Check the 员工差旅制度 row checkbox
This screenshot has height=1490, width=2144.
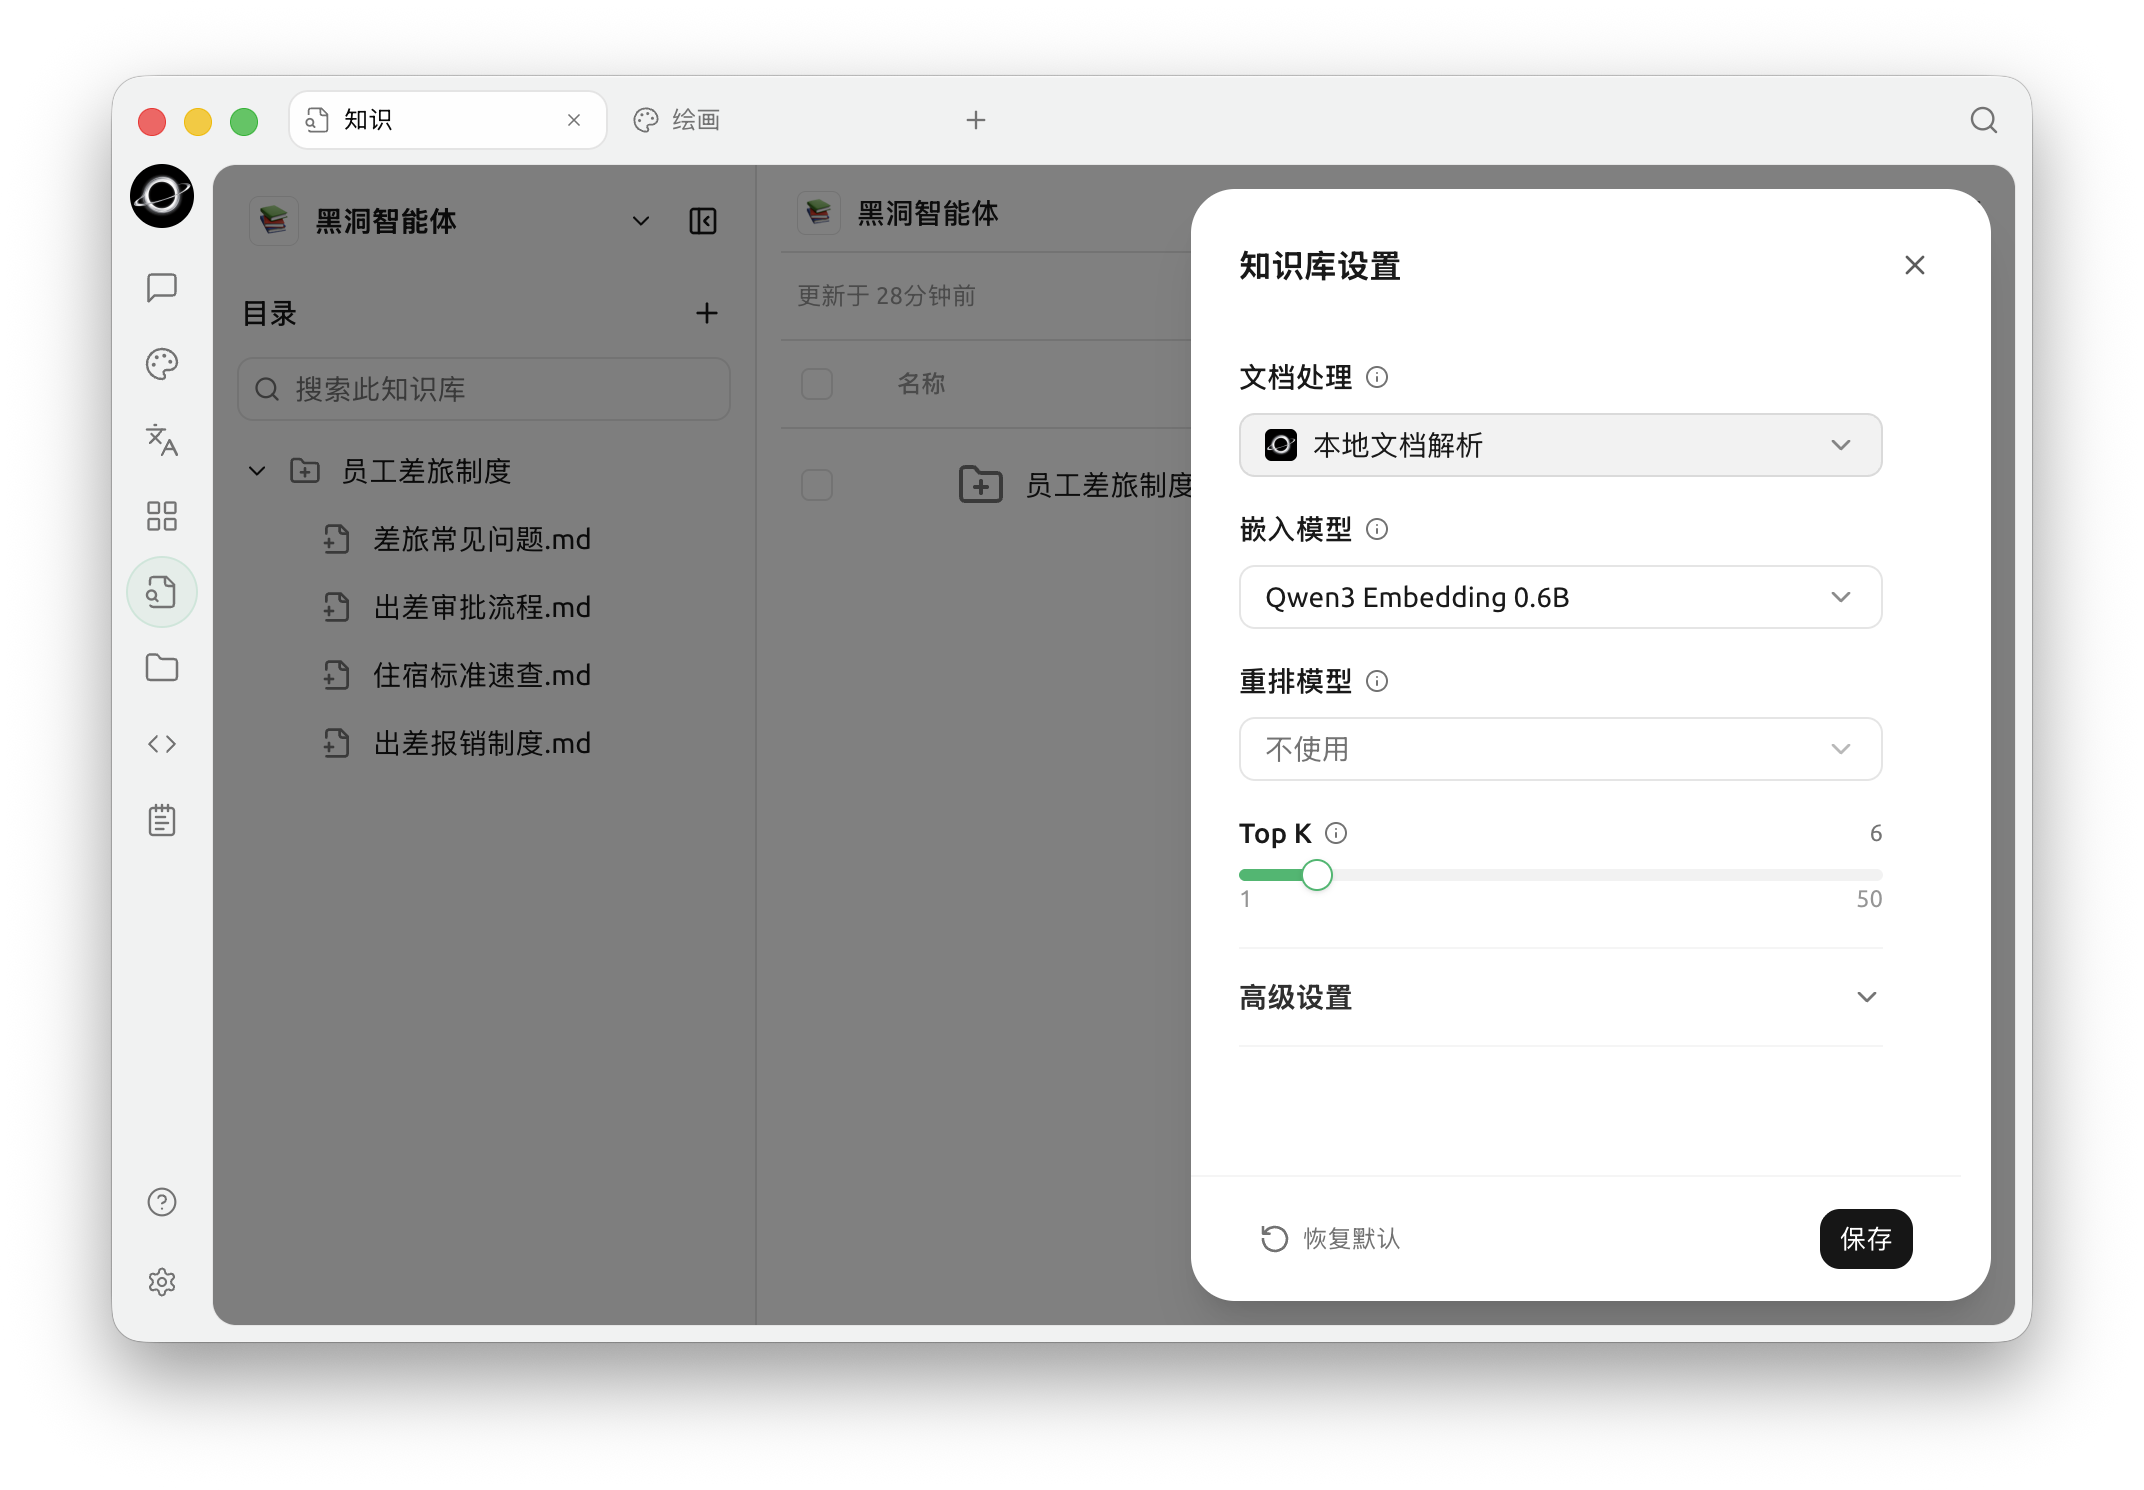817,485
